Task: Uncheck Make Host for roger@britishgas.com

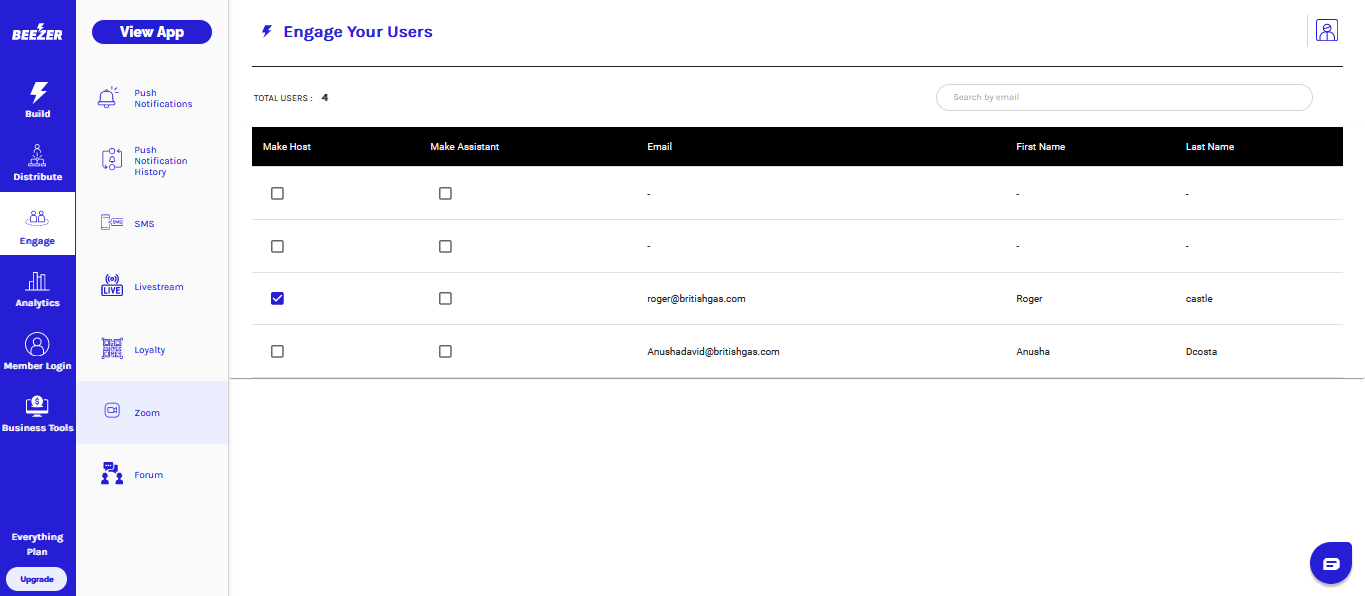Action: click(278, 298)
